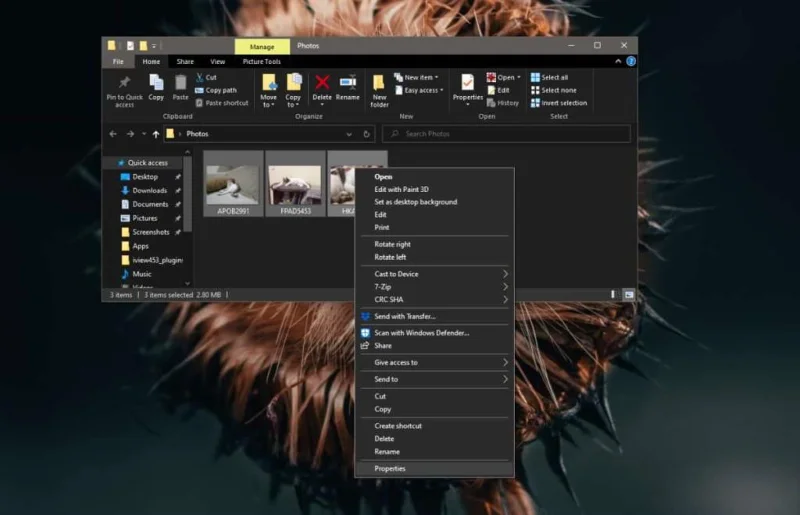
Task: Click Paste shortcut in ribbon
Action: coord(222,103)
